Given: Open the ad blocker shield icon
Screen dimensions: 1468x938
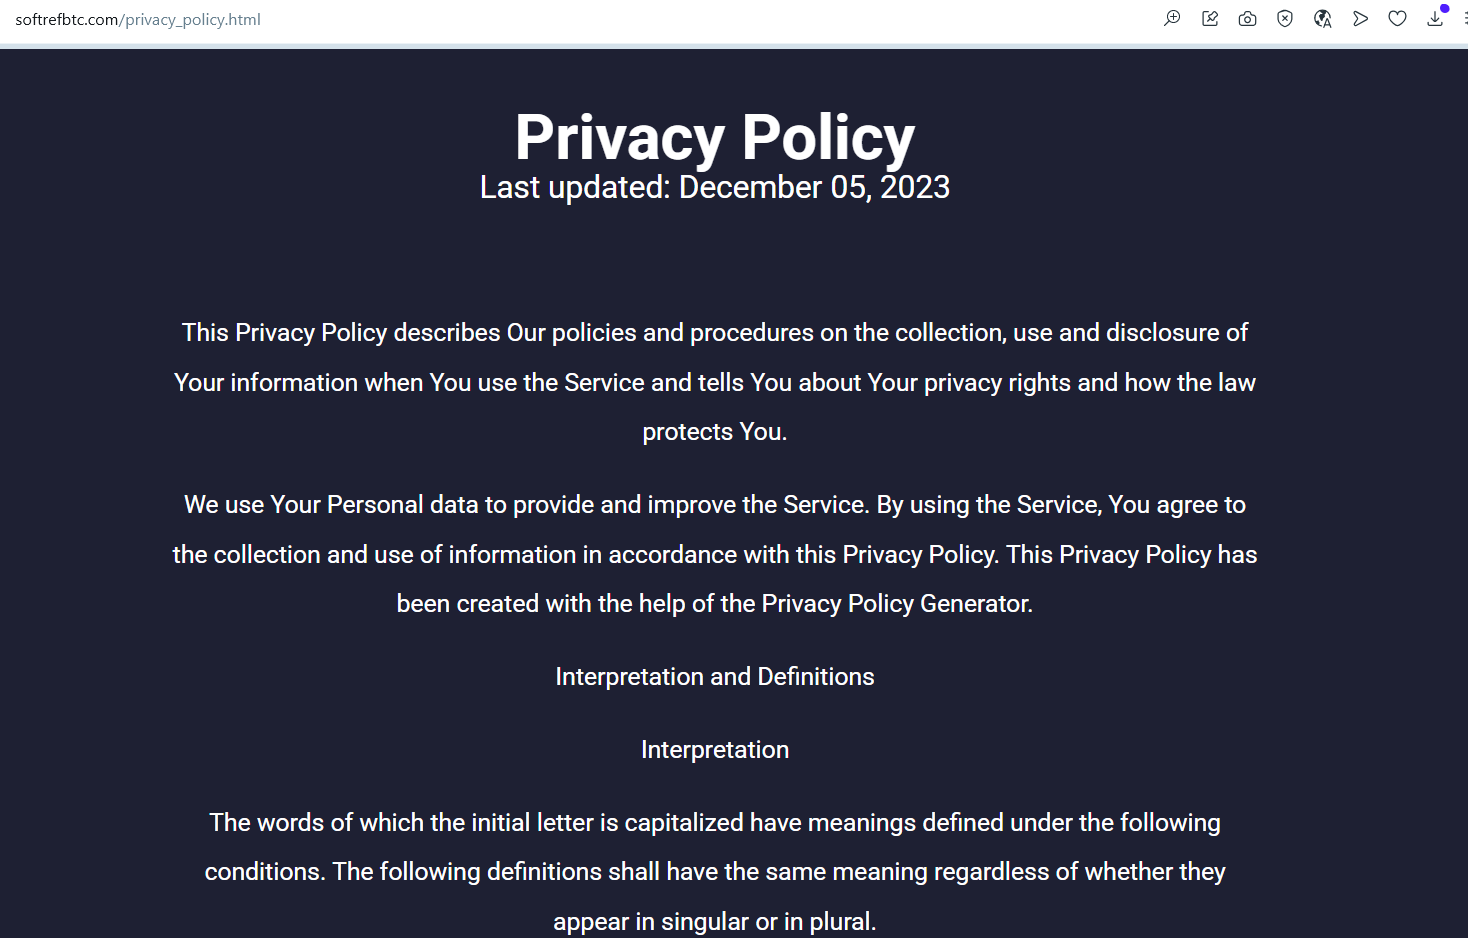Looking at the screenshot, I should (1285, 19).
